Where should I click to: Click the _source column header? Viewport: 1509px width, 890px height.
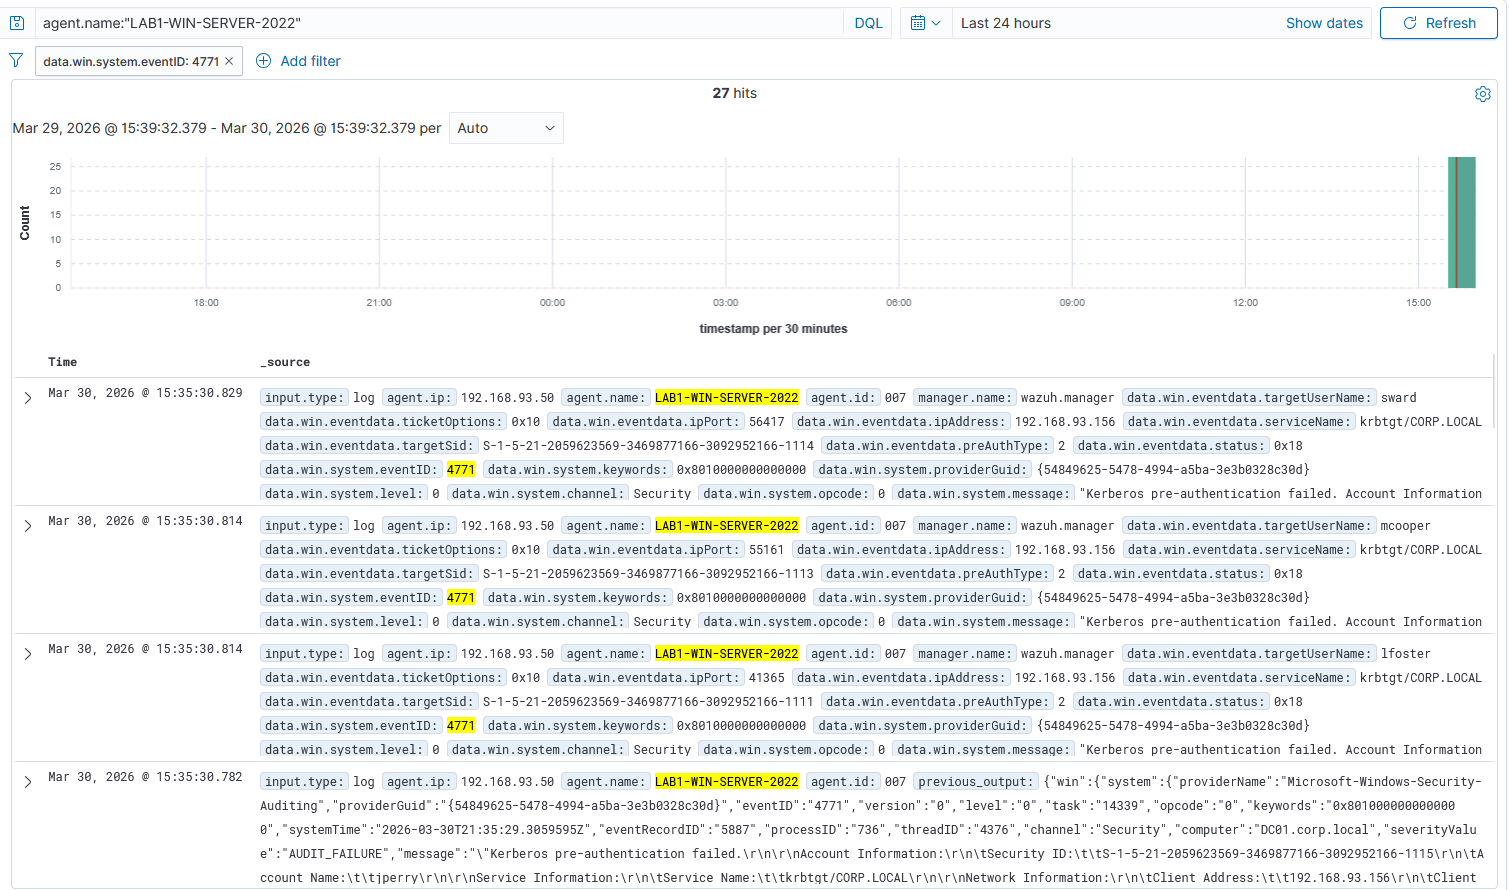pyautogui.click(x=285, y=362)
